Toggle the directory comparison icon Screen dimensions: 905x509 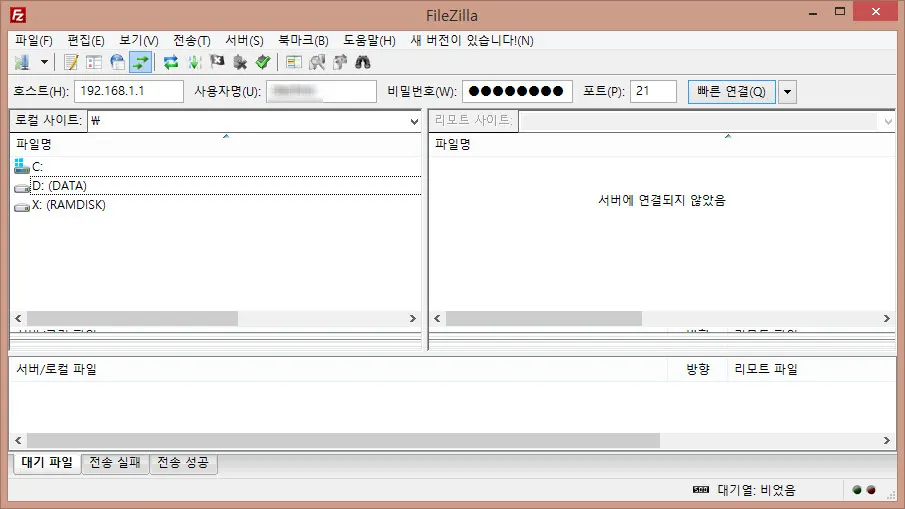tap(317, 62)
